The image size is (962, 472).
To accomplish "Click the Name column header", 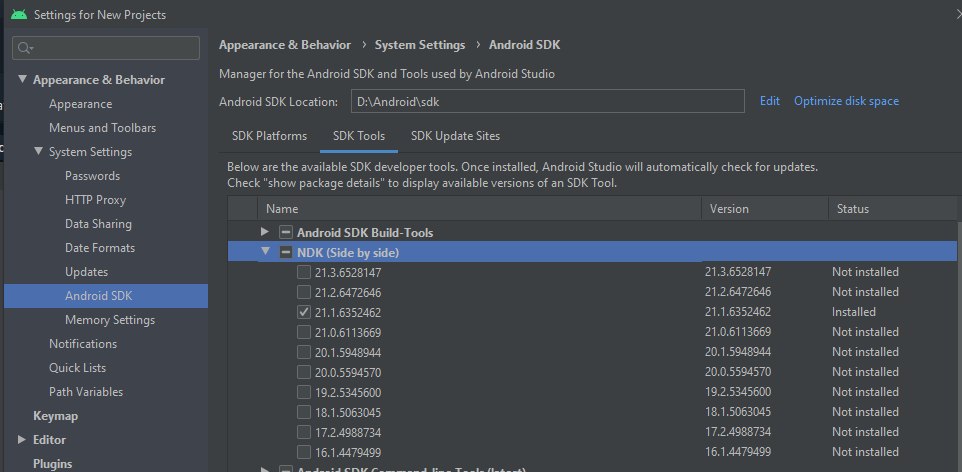I will point(479,209).
